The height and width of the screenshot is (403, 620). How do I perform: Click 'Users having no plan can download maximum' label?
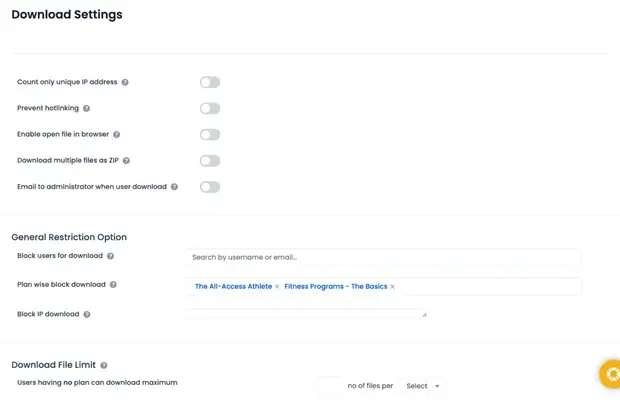pyautogui.click(x=97, y=382)
